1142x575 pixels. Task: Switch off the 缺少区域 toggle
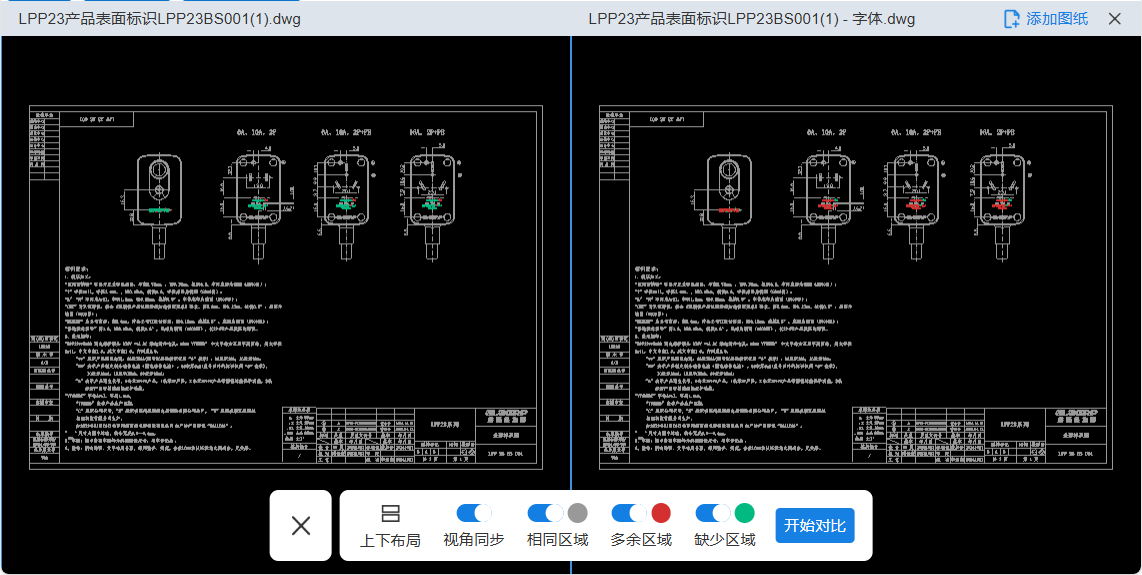713,513
